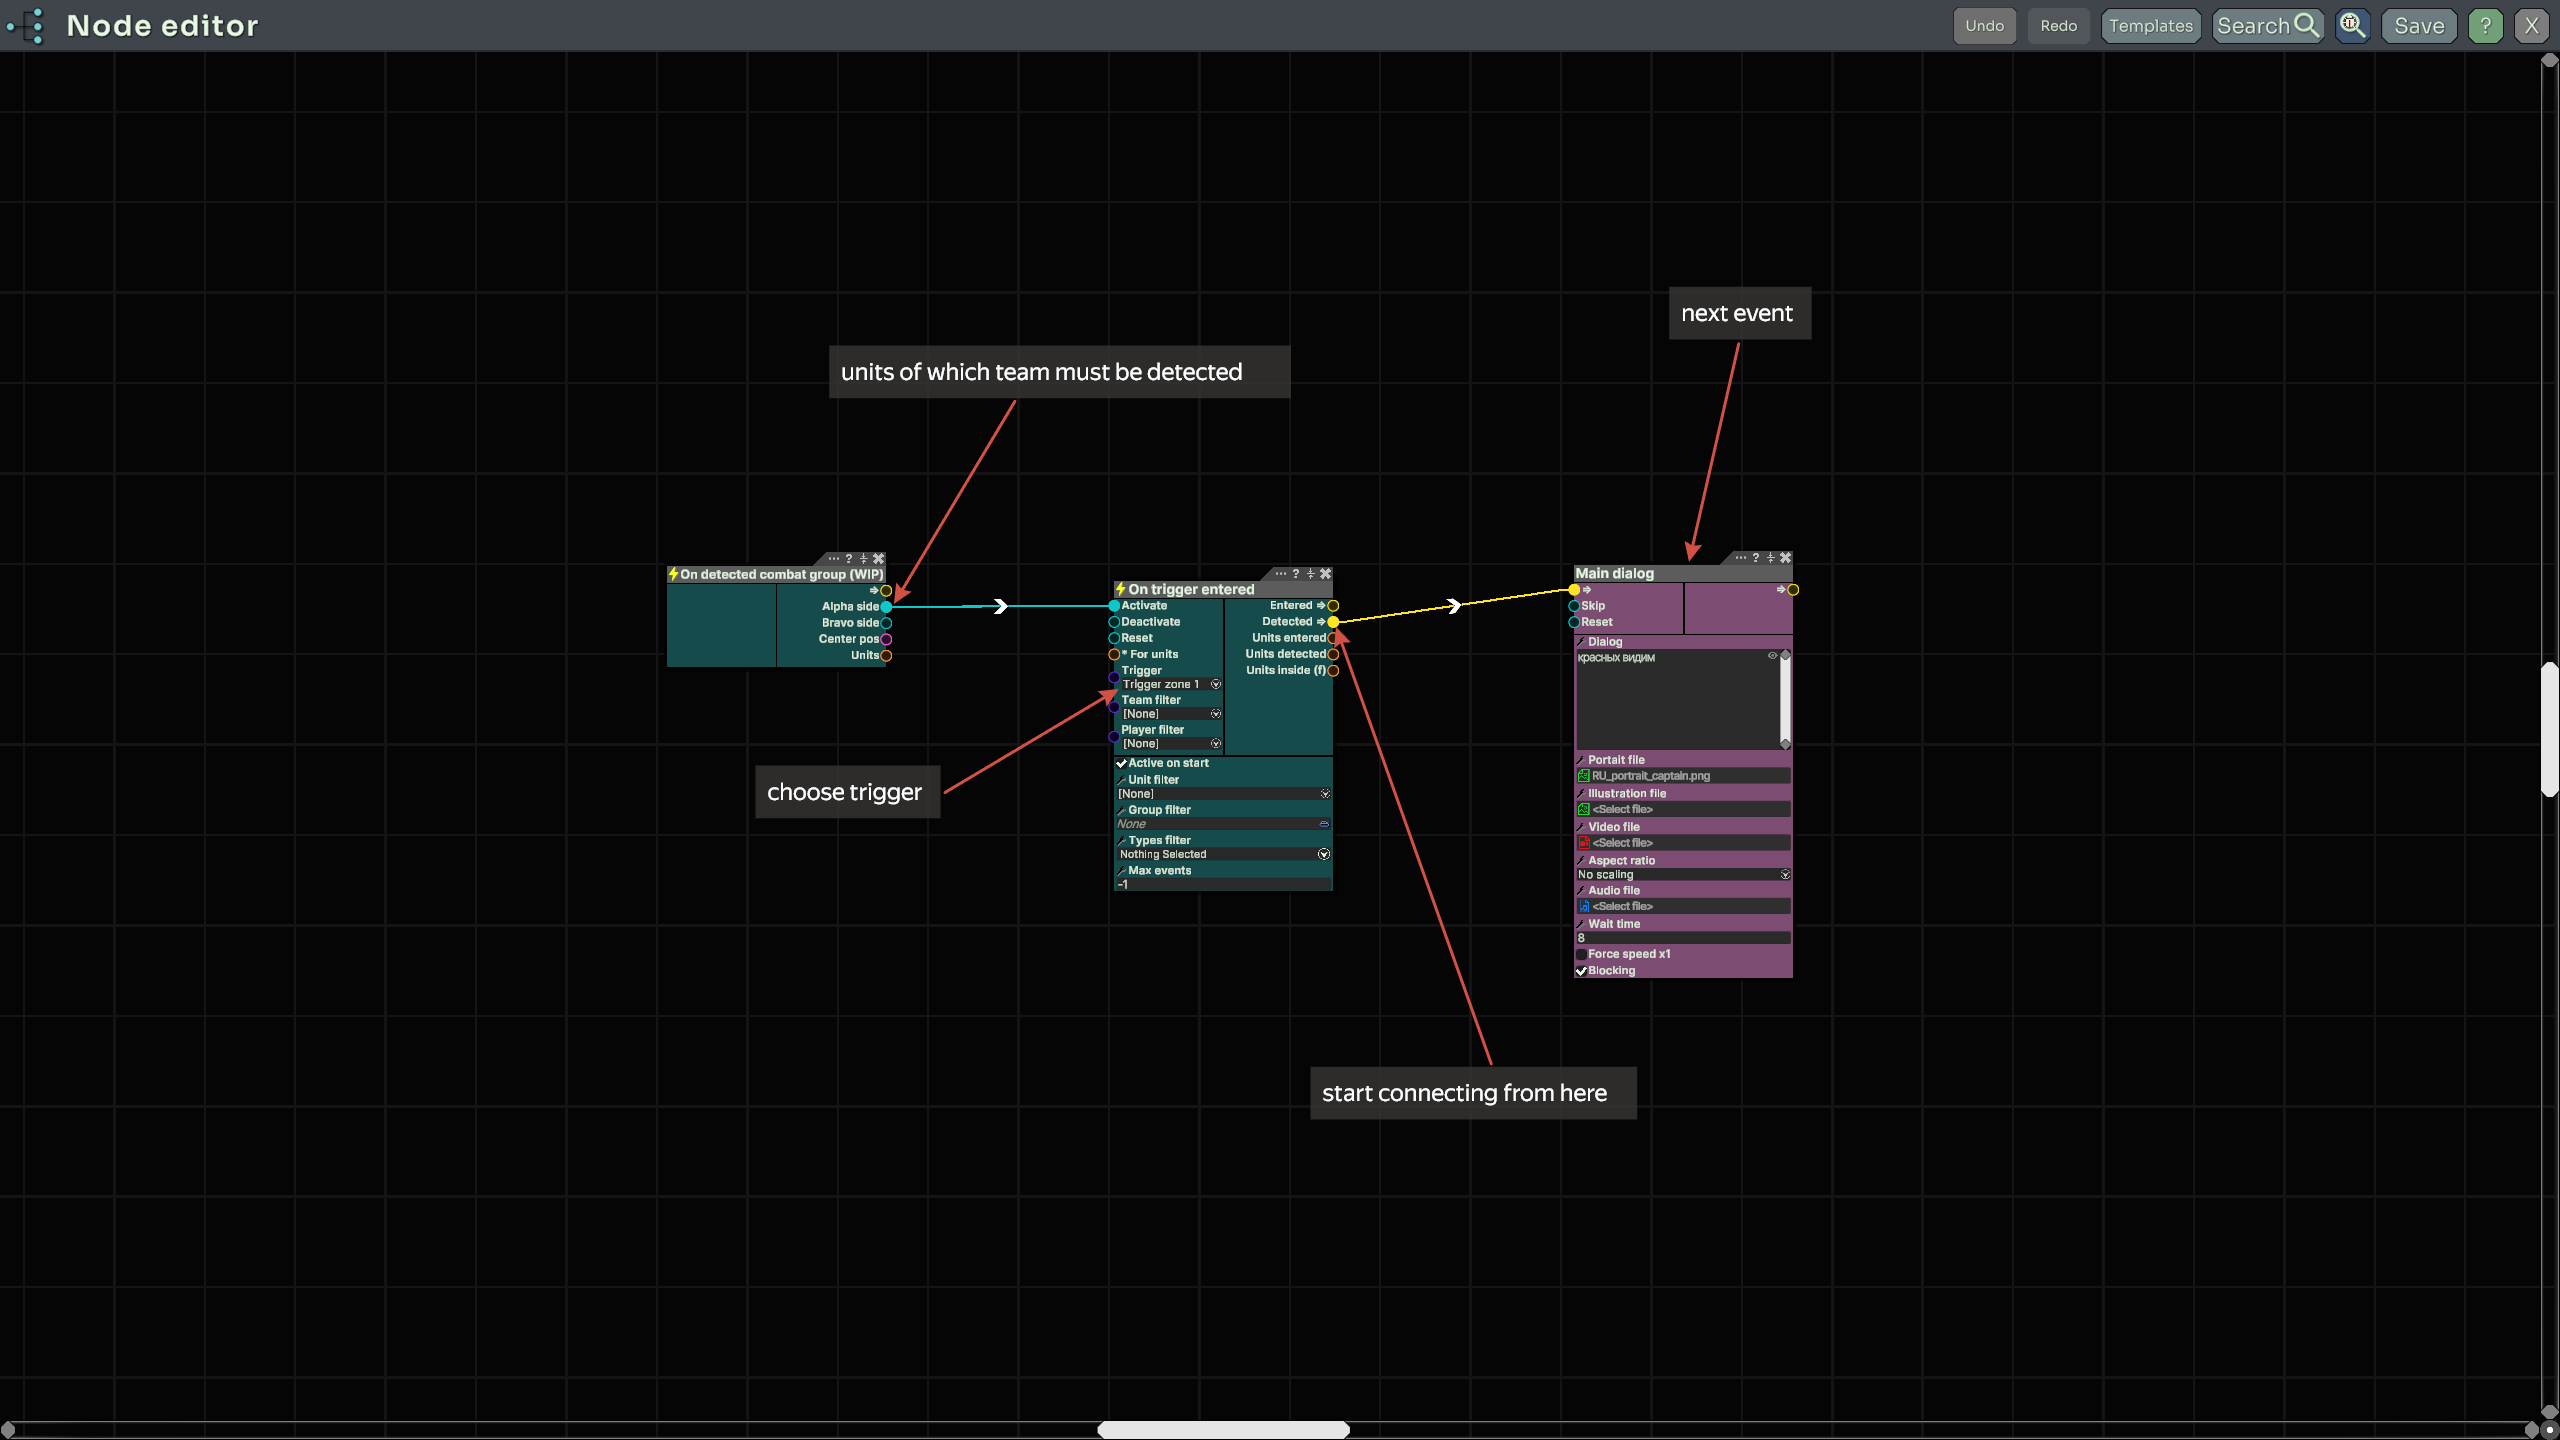This screenshot has height=1440, width=2560.
Task: Open options dots on On detected combat group node
Action: click(833, 559)
